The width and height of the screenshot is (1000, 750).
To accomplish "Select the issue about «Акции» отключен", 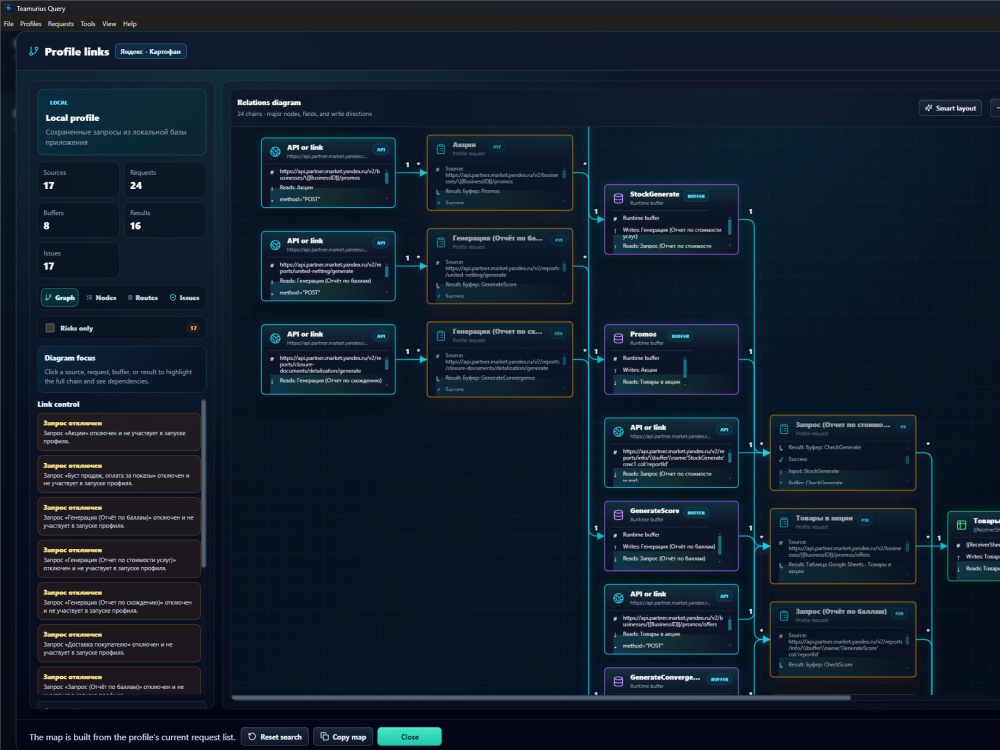I will 119,432.
